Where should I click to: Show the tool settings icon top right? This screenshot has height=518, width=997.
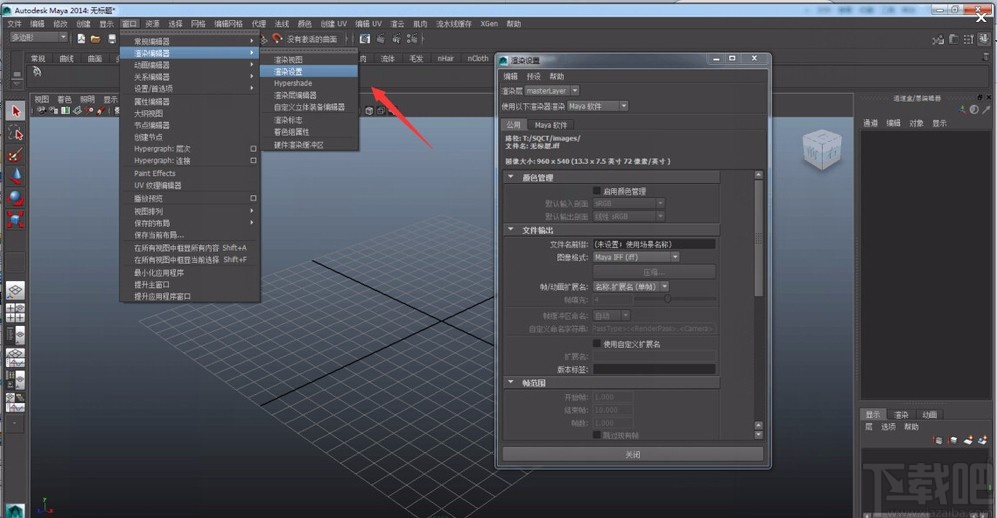(x=968, y=39)
